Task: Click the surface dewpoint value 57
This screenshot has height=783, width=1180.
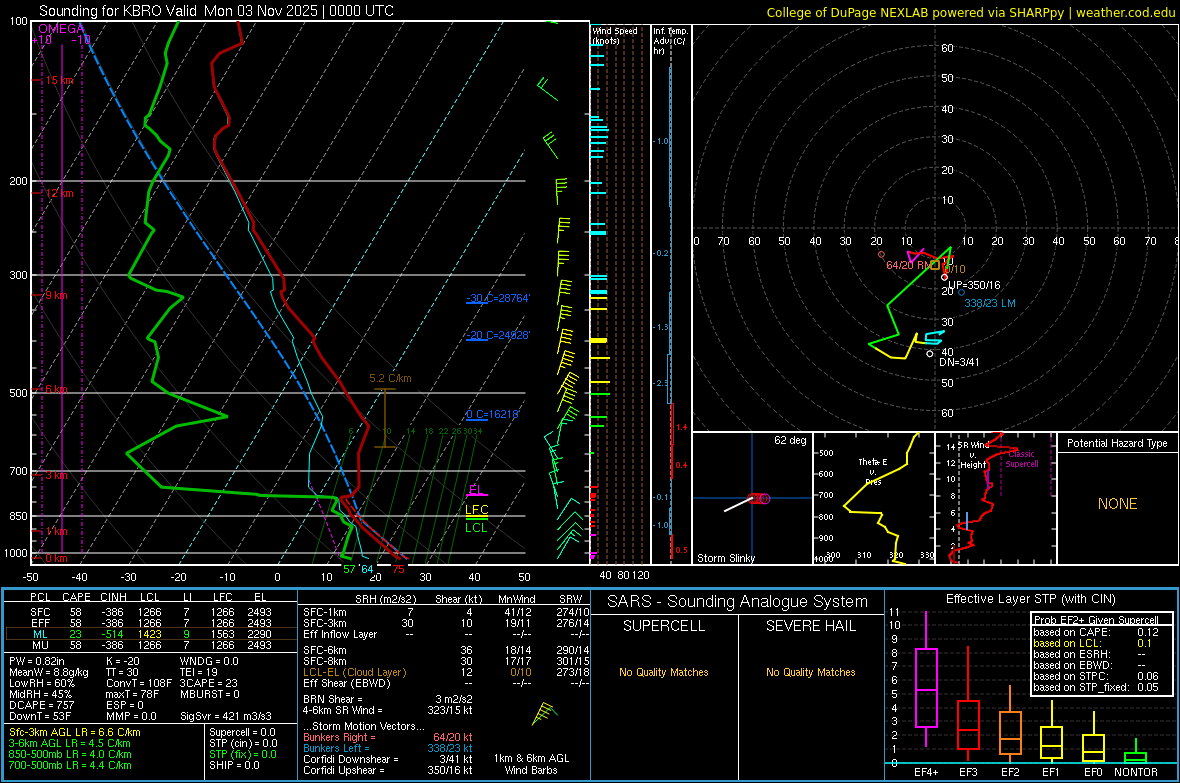Action: (x=349, y=569)
